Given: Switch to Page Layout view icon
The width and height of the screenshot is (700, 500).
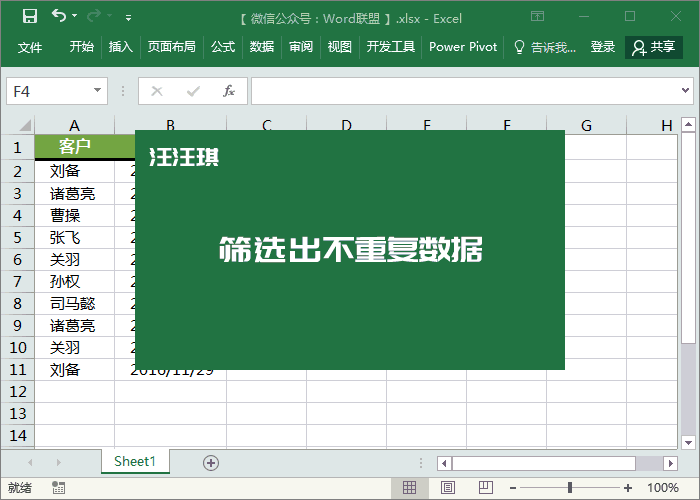Looking at the screenshot, I should pyautogui.click(x=448, y=488).
